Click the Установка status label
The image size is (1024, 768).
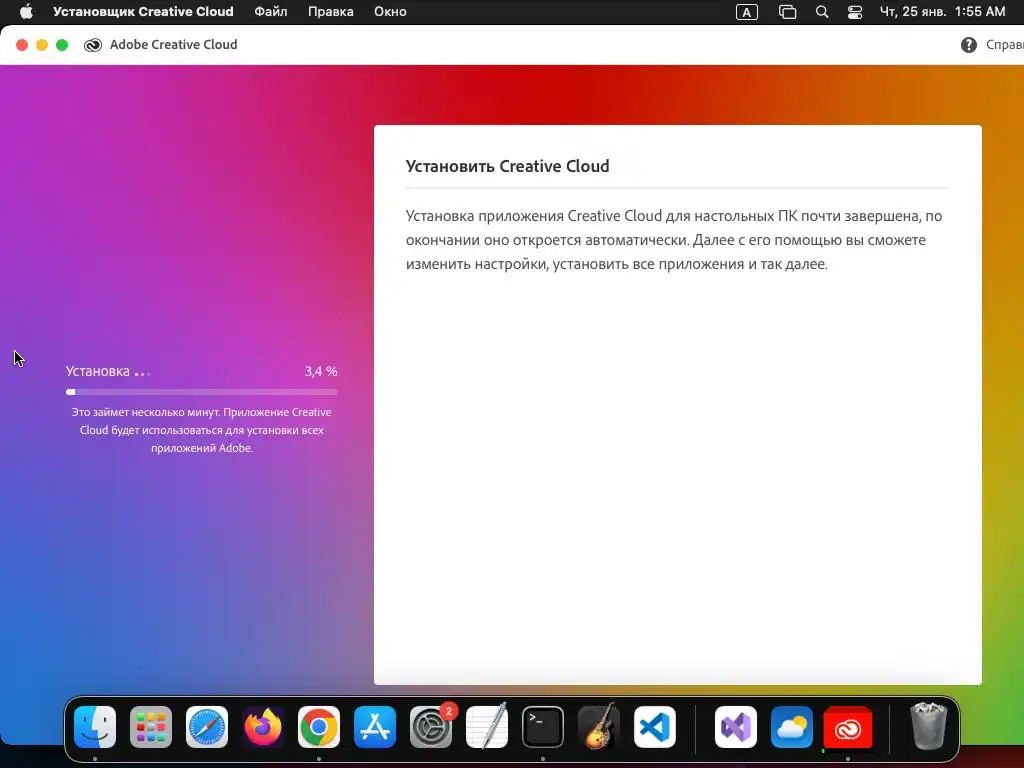point(97,371)
